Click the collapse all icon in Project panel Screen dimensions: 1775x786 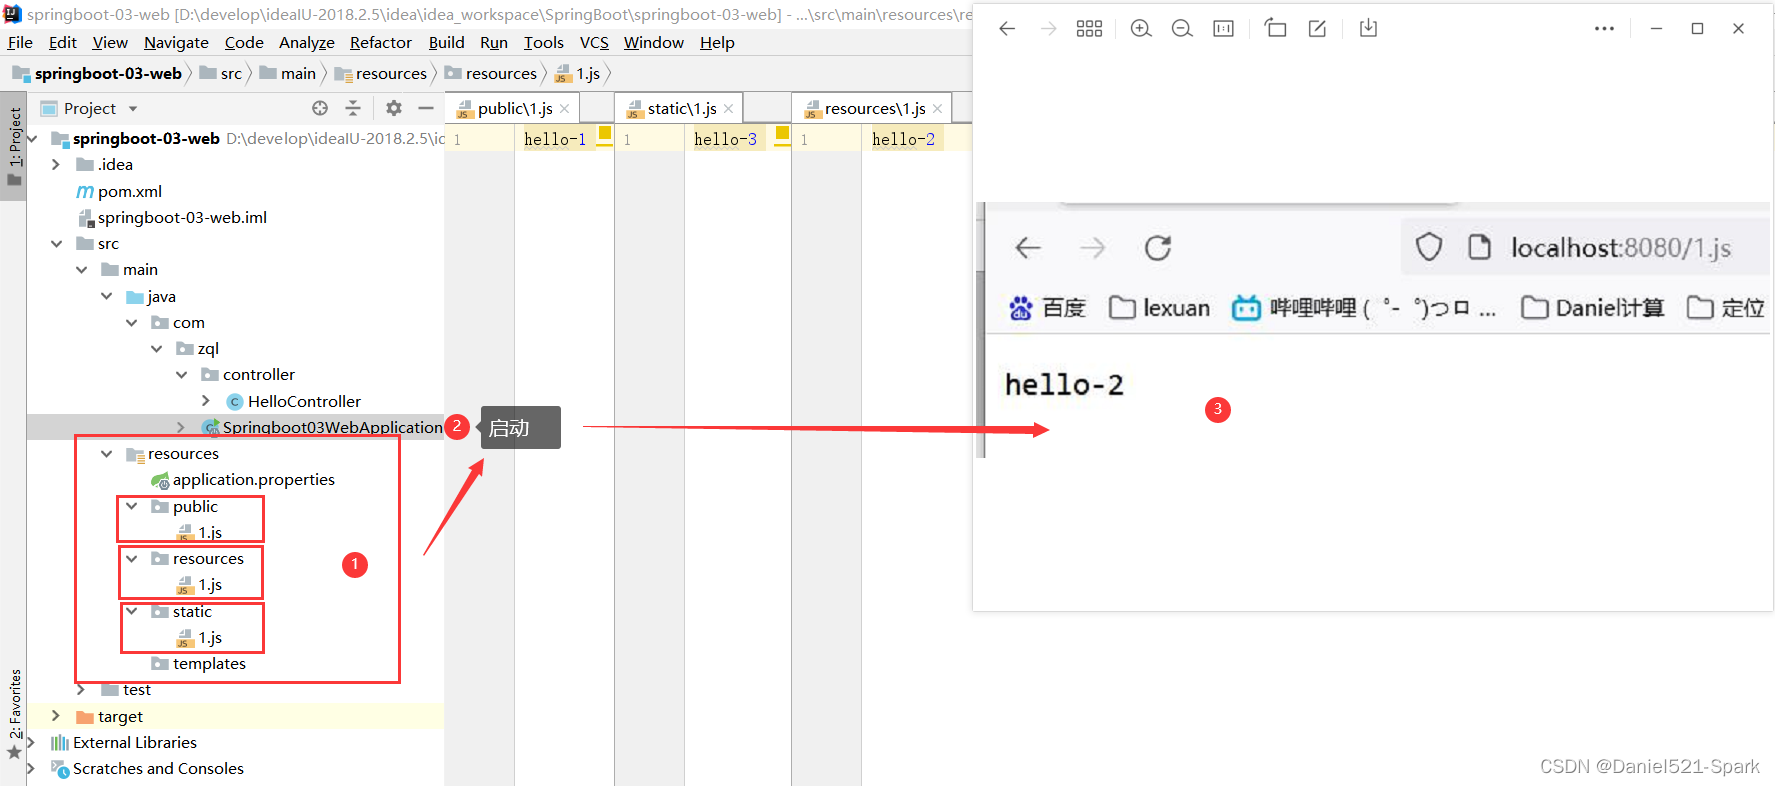pos(353,108)
